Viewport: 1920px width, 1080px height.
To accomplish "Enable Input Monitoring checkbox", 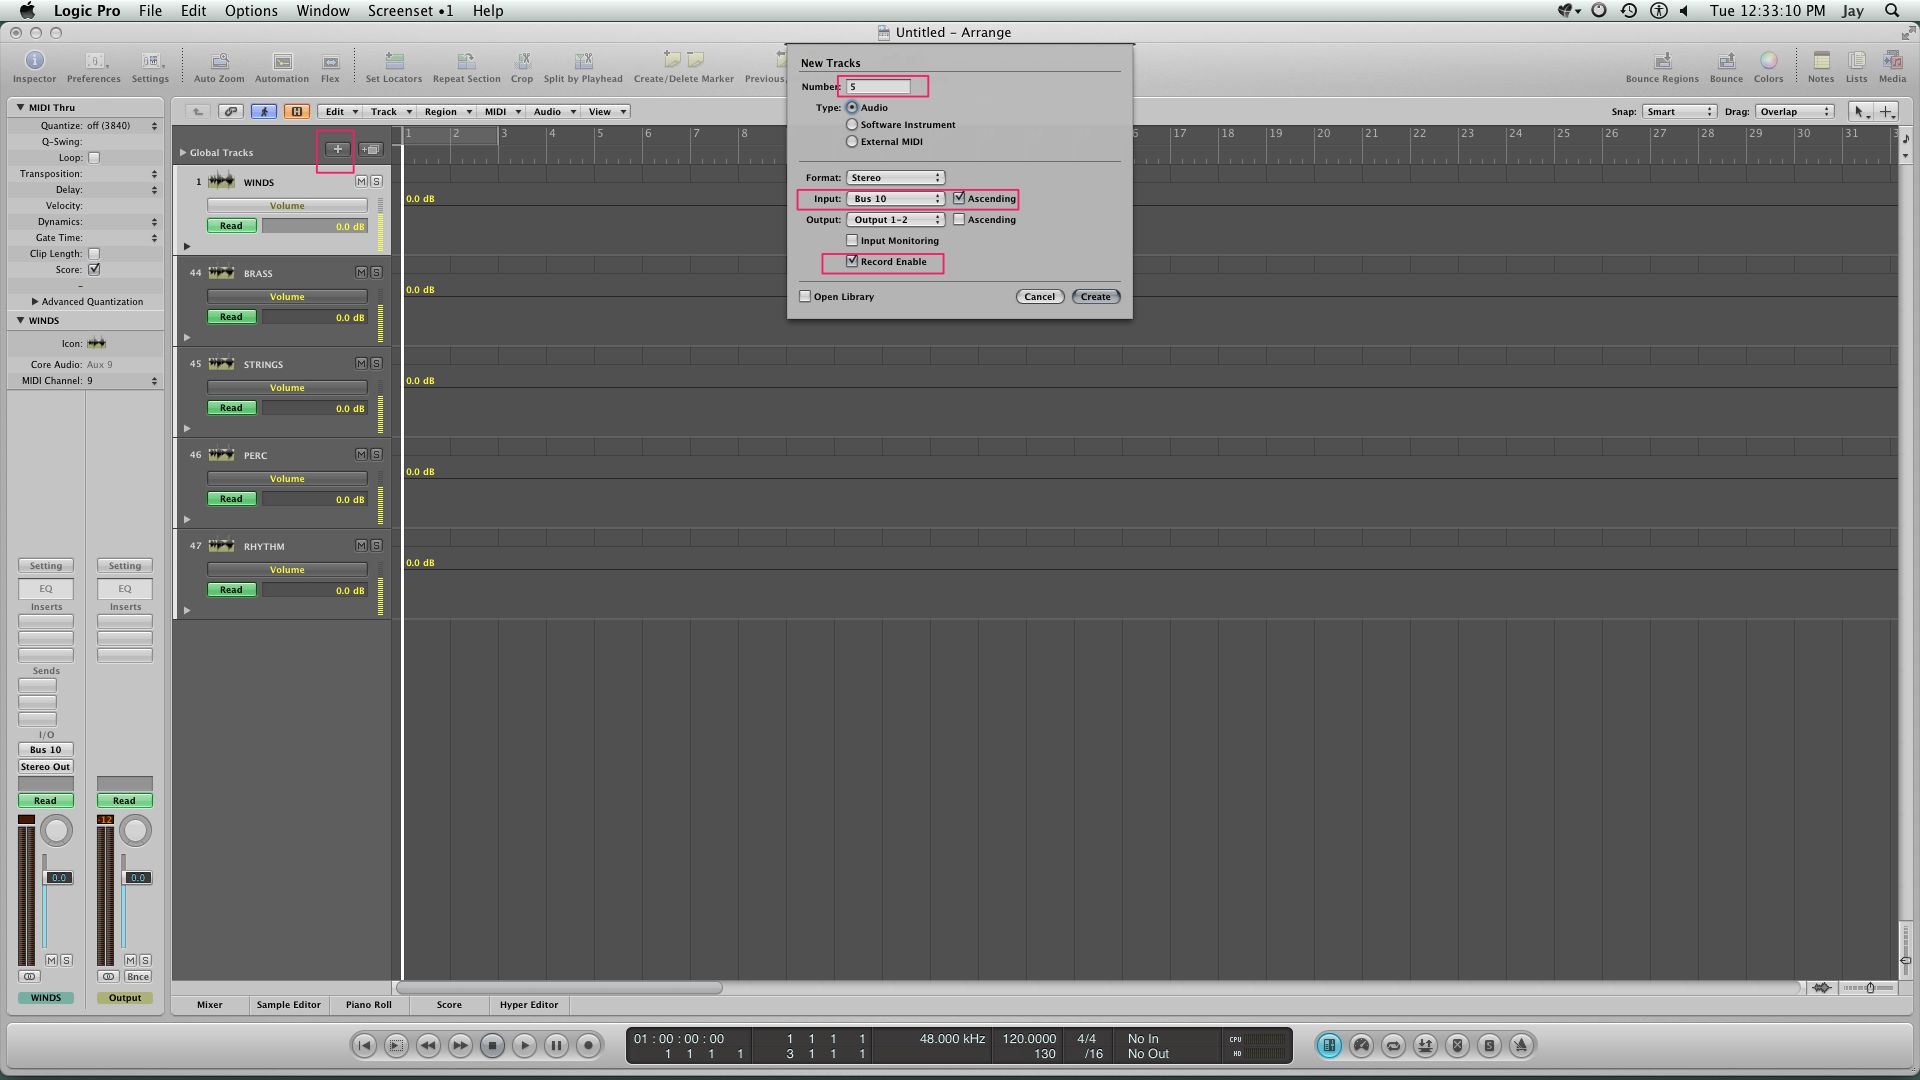I will click(x=852, y=240).
